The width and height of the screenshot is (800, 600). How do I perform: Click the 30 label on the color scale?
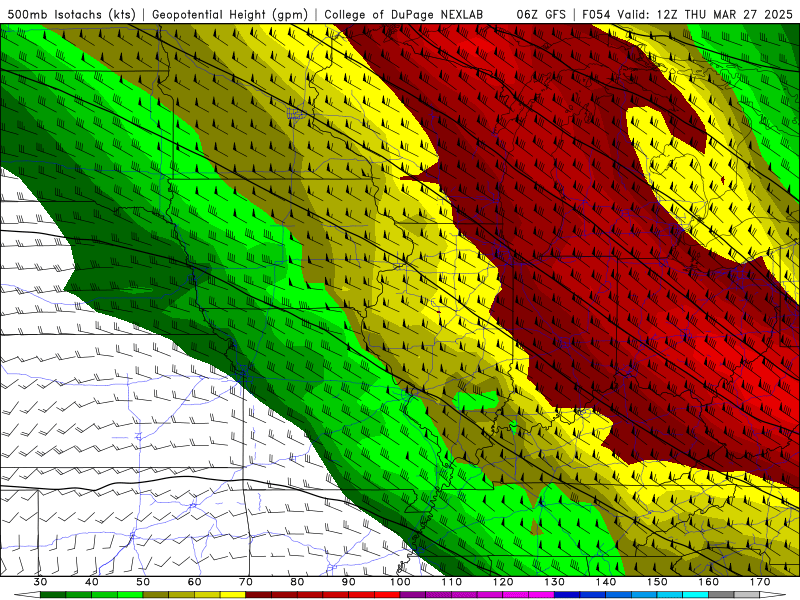[40, 582]
